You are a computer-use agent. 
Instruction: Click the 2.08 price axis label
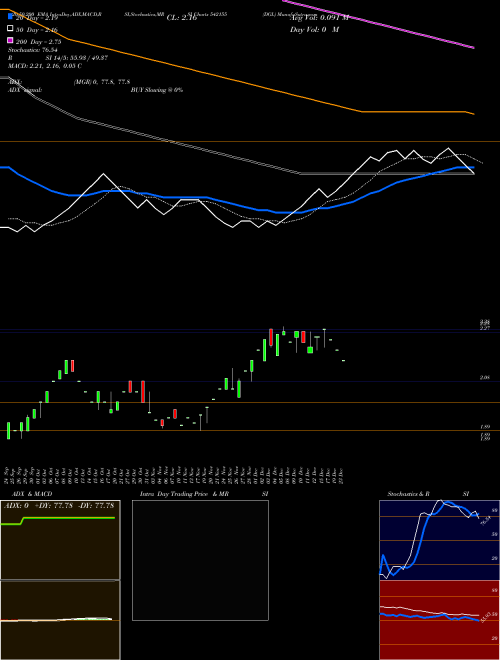tap(484, 378)
